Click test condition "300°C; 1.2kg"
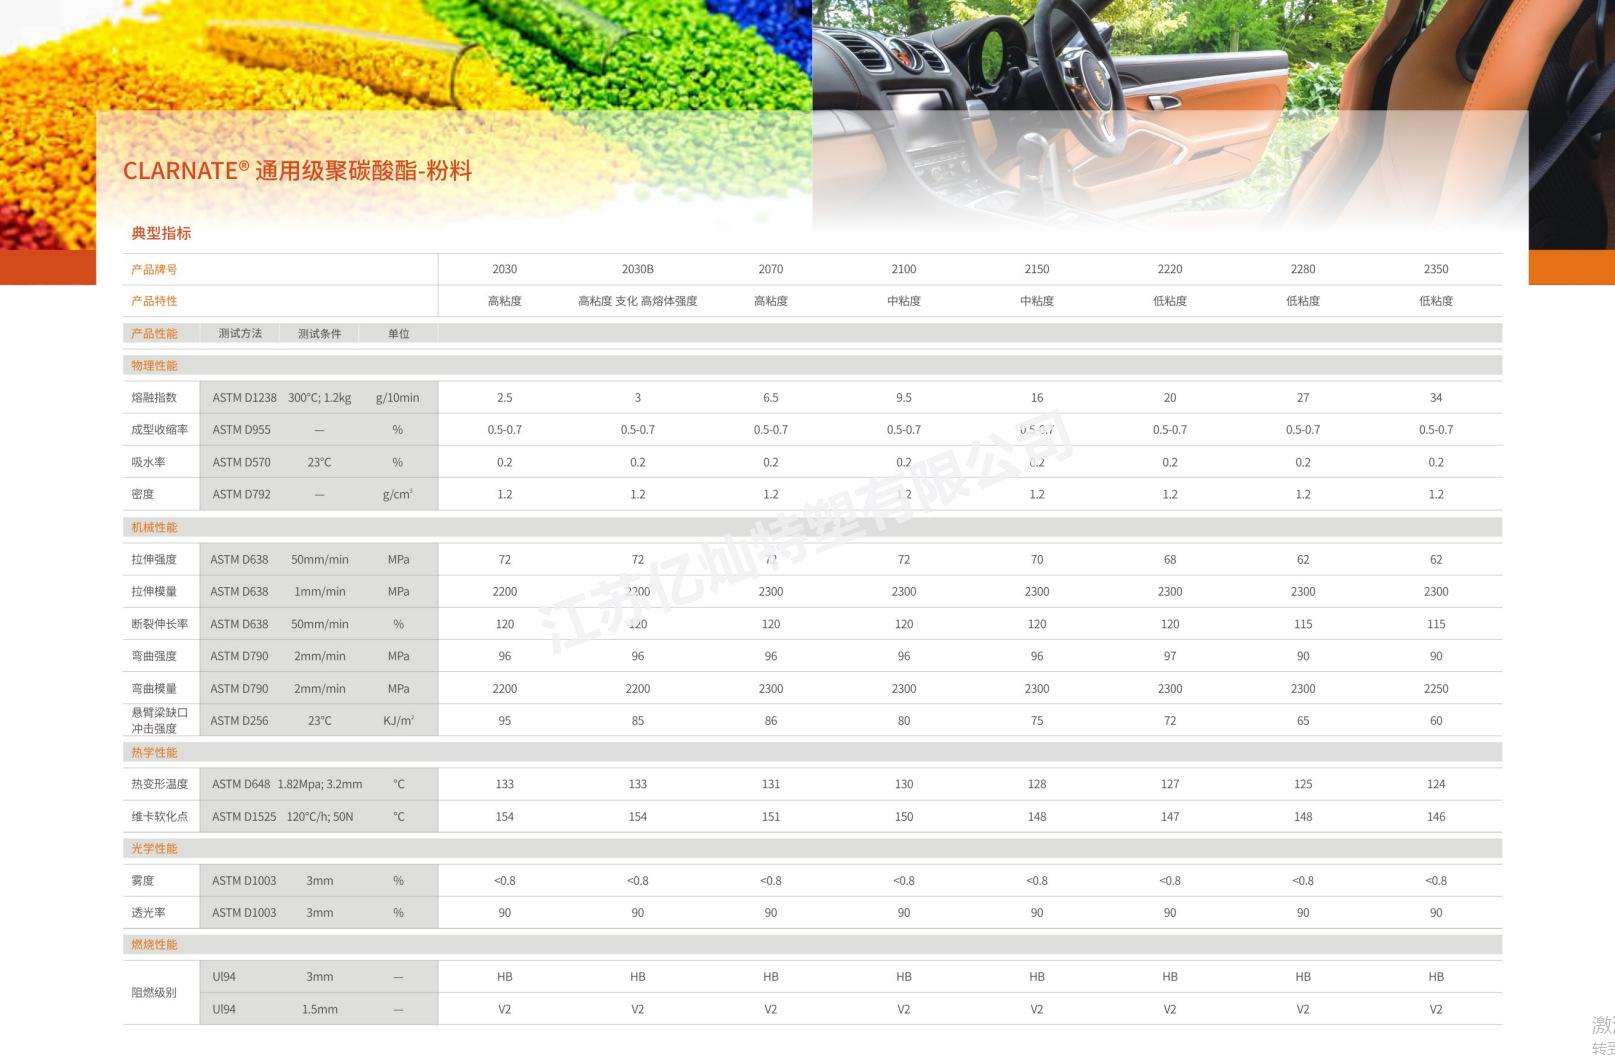The width and height of the screenshot is (1615, 1062). (x=320, y=398)
